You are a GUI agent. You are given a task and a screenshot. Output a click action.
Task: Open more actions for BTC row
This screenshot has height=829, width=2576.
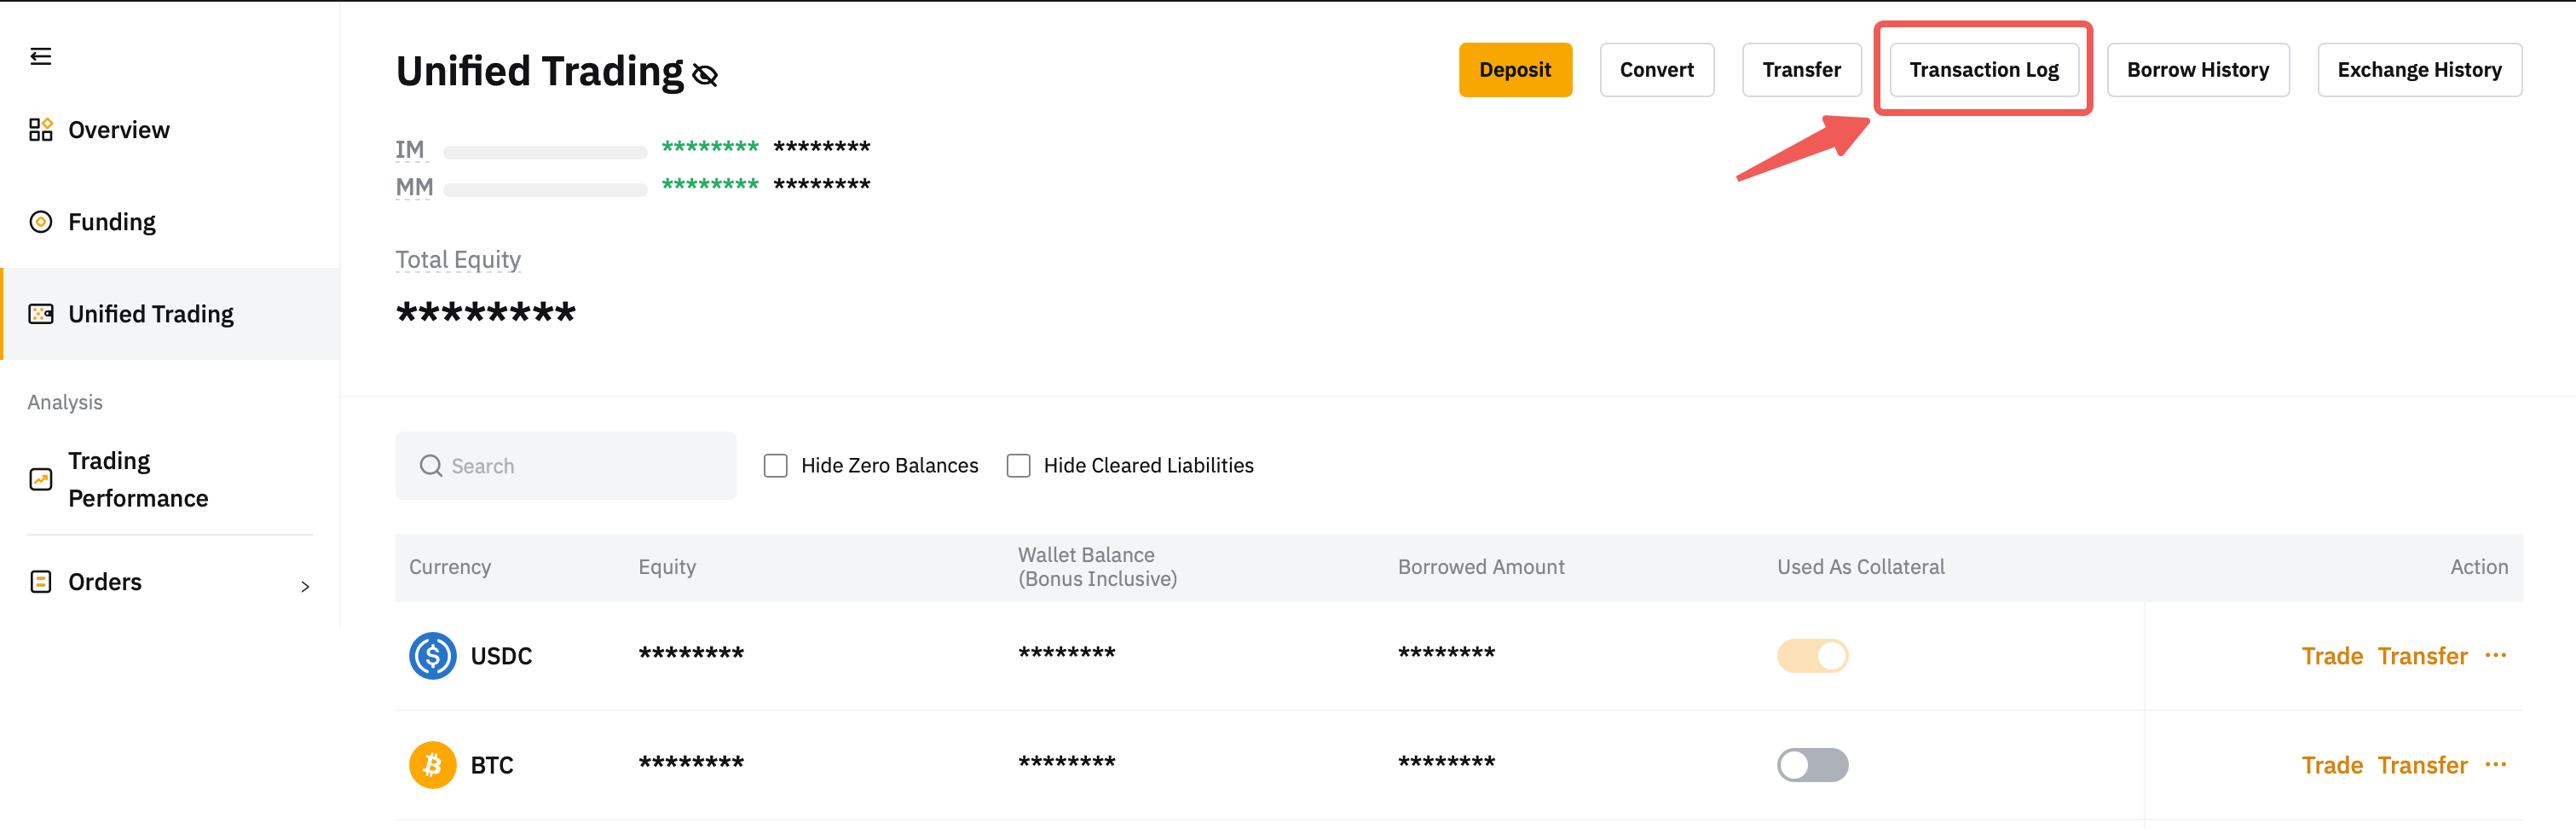2495,764
